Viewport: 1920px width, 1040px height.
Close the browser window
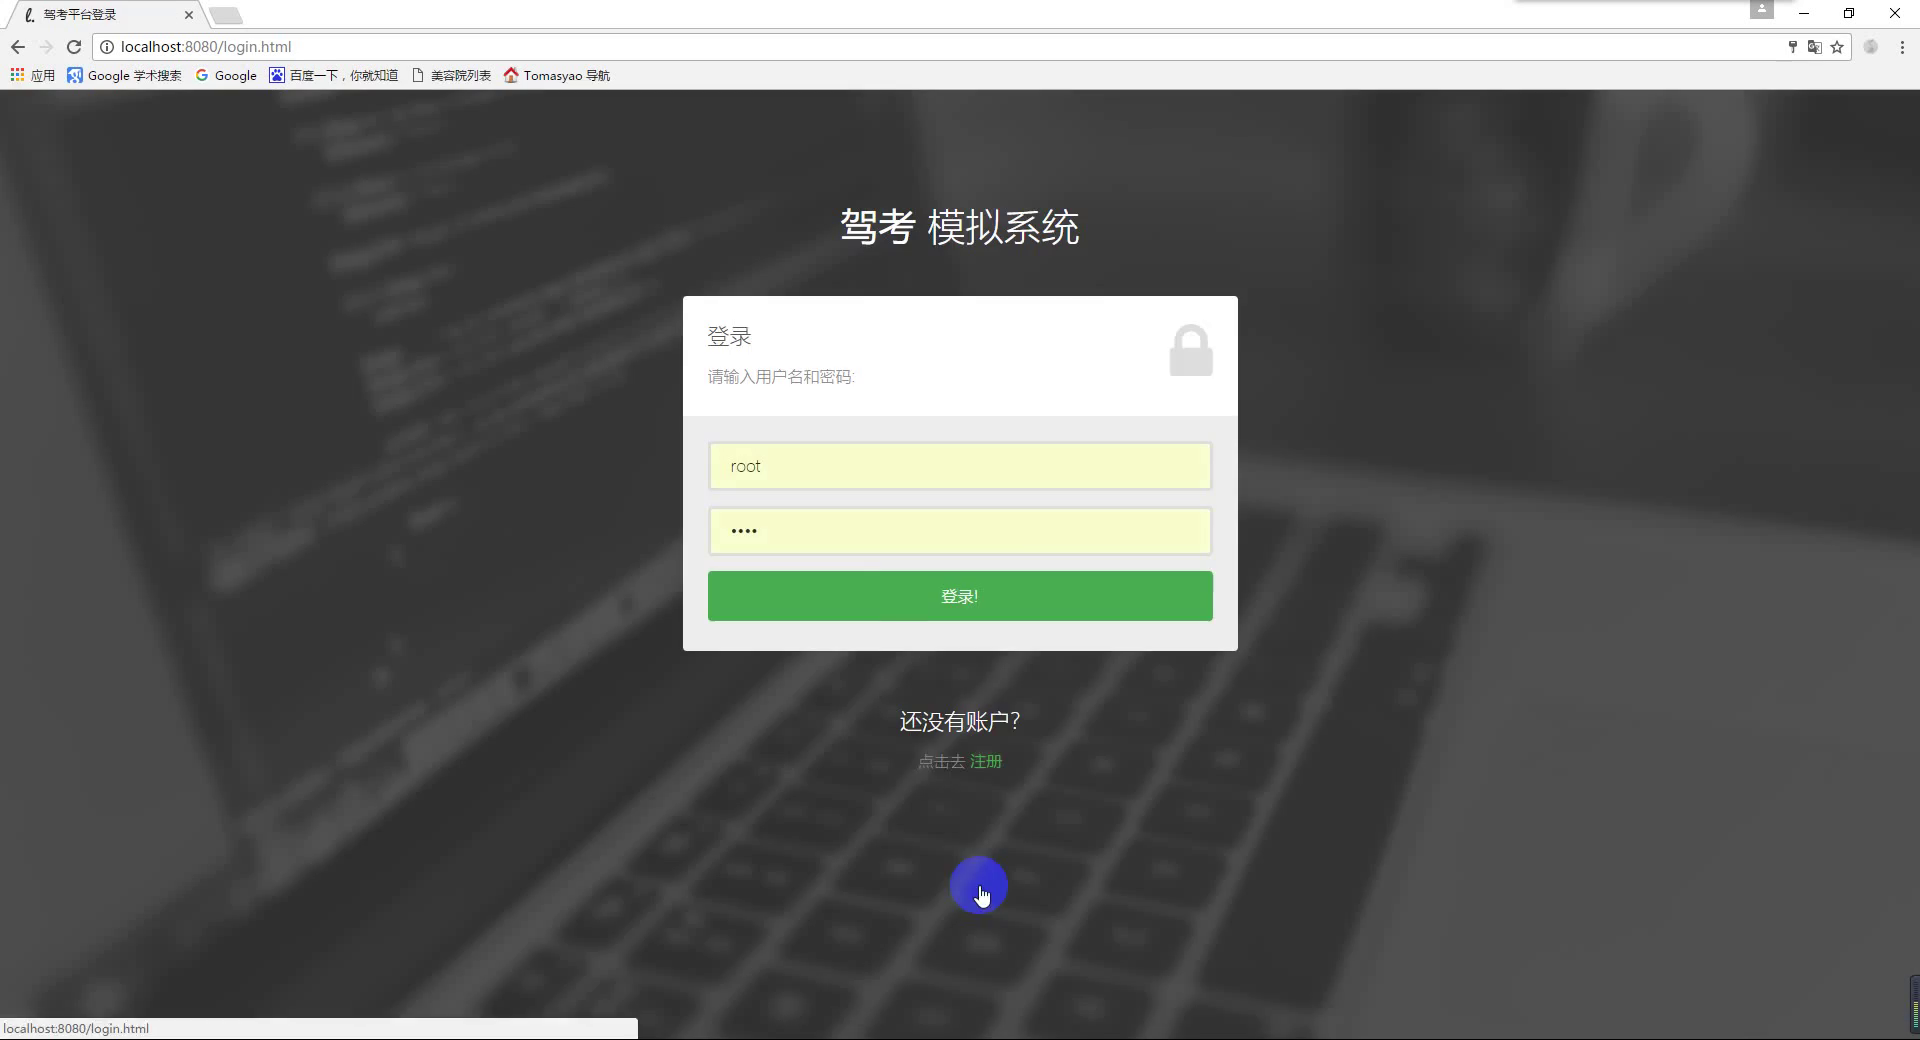[1895, 13]
